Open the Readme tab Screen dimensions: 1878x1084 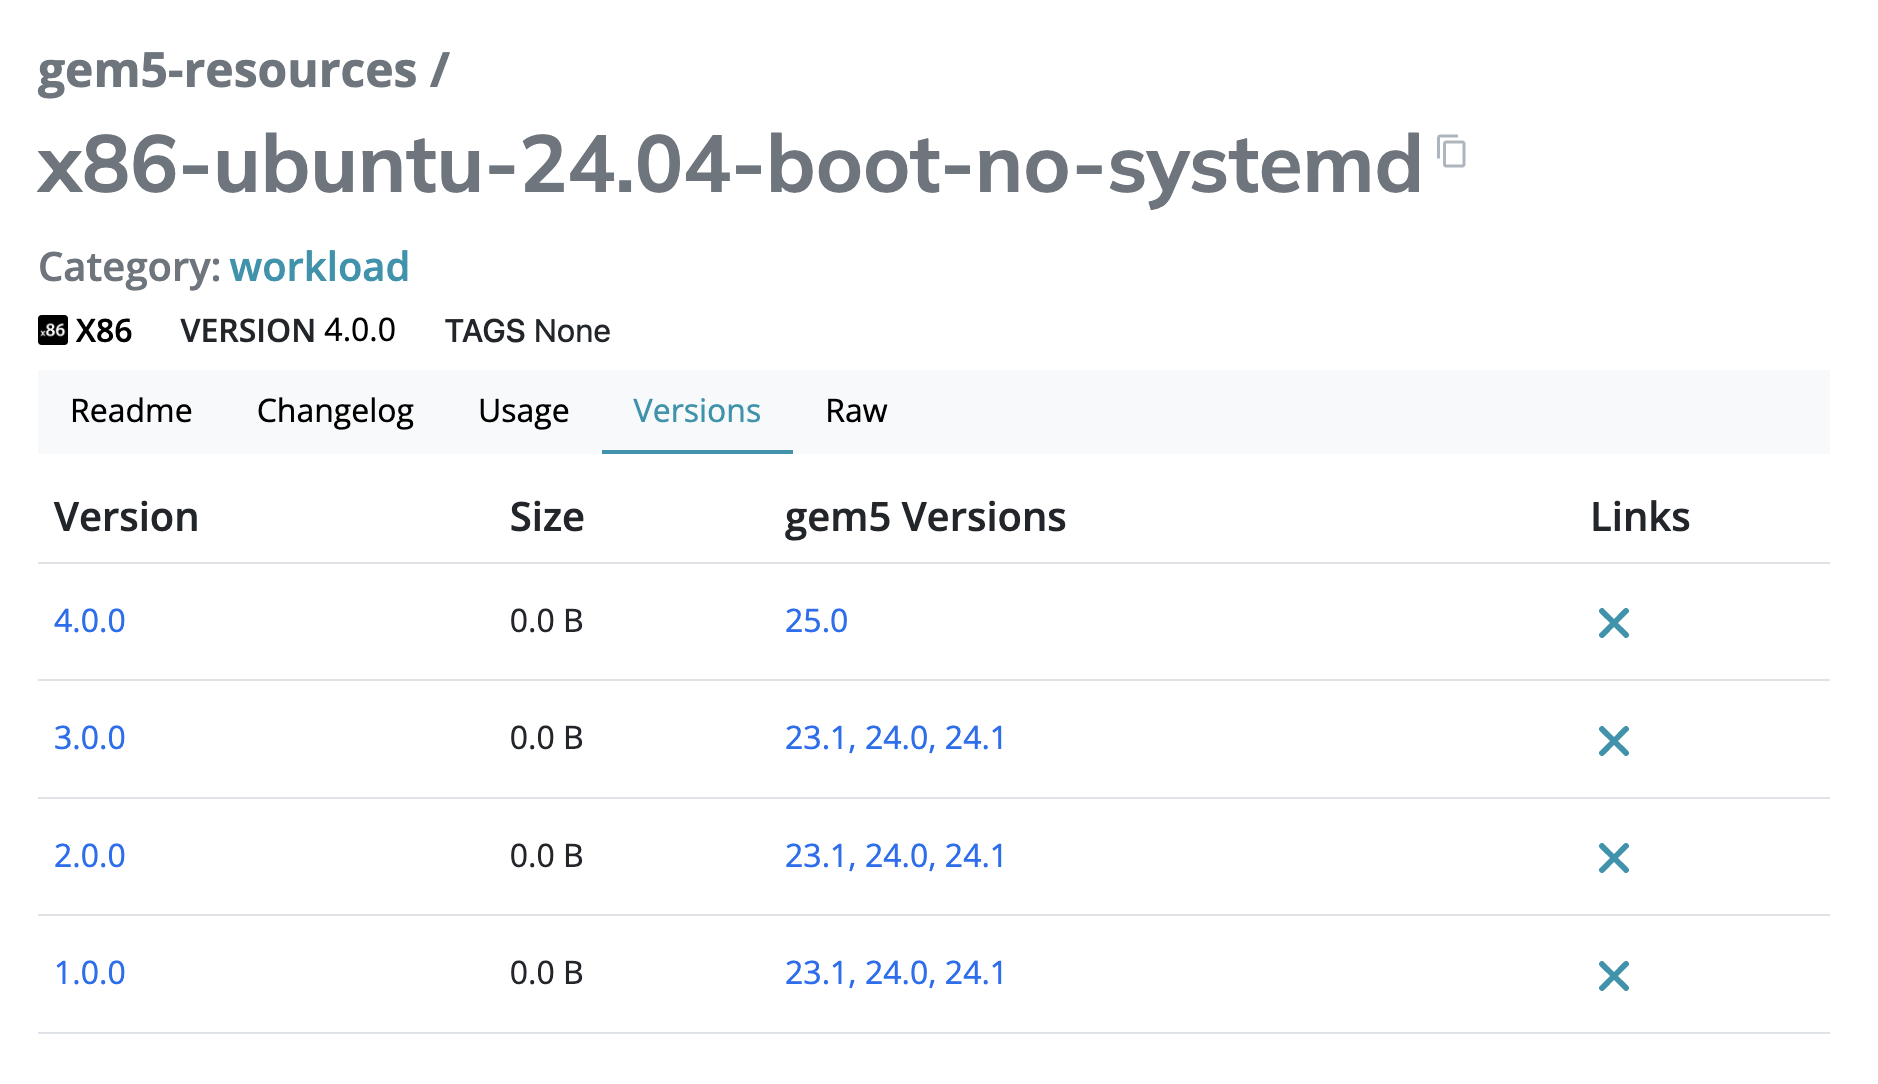tap(131, 411)
